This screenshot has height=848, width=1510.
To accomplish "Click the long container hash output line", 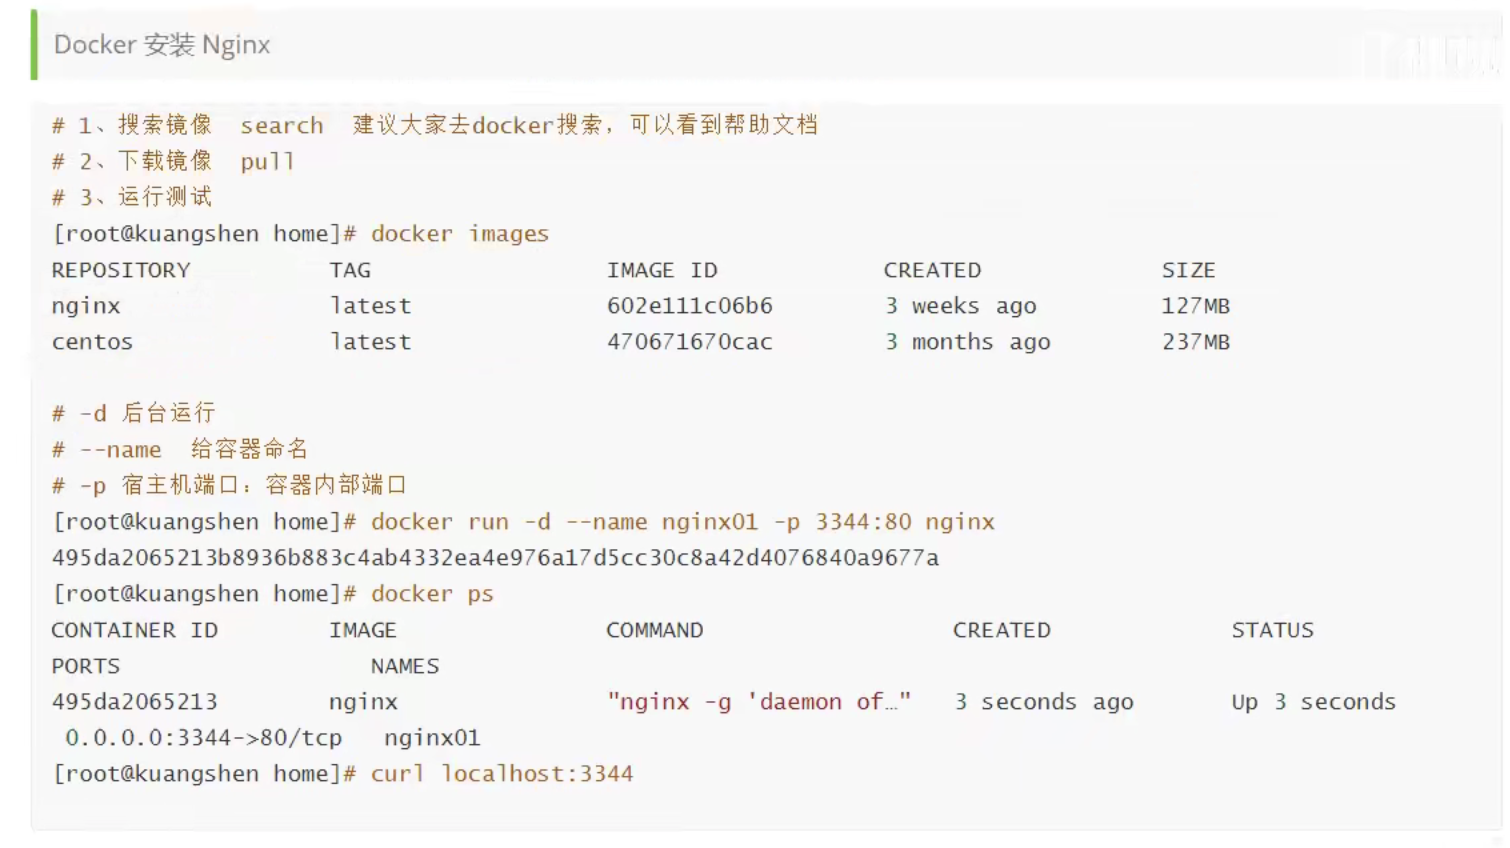I will coord(495,558).
